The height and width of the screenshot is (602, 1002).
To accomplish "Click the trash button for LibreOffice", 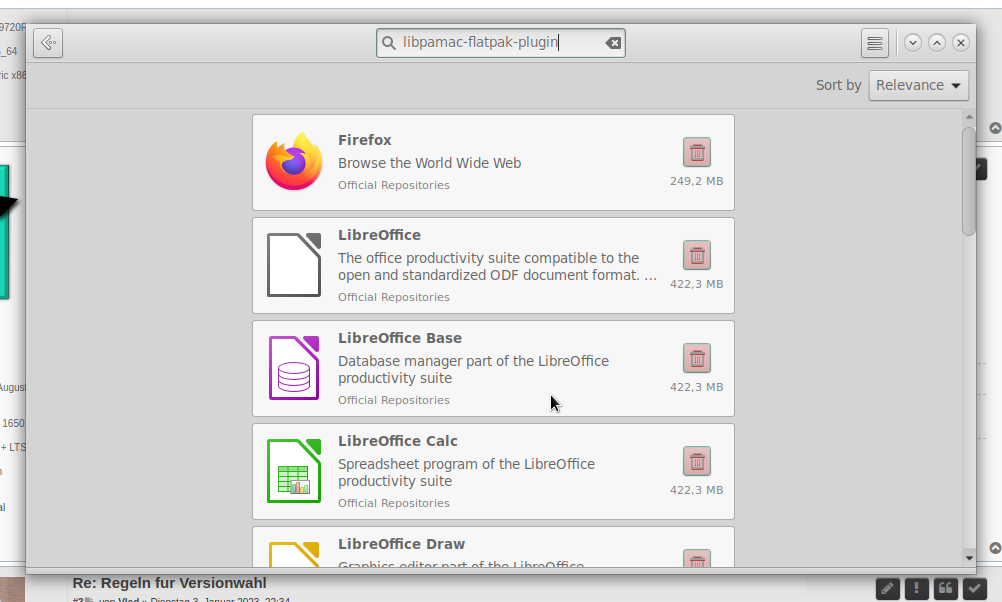I will (697, 256).
